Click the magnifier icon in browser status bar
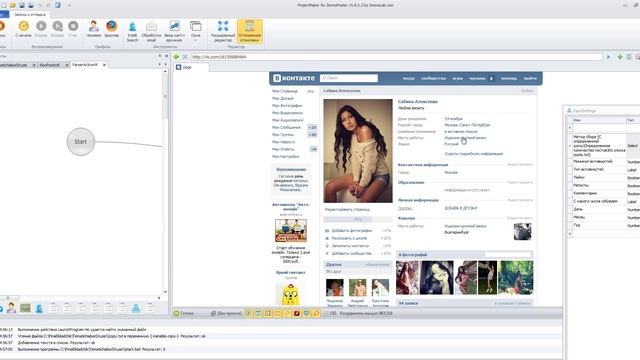 tap(316, 313)
